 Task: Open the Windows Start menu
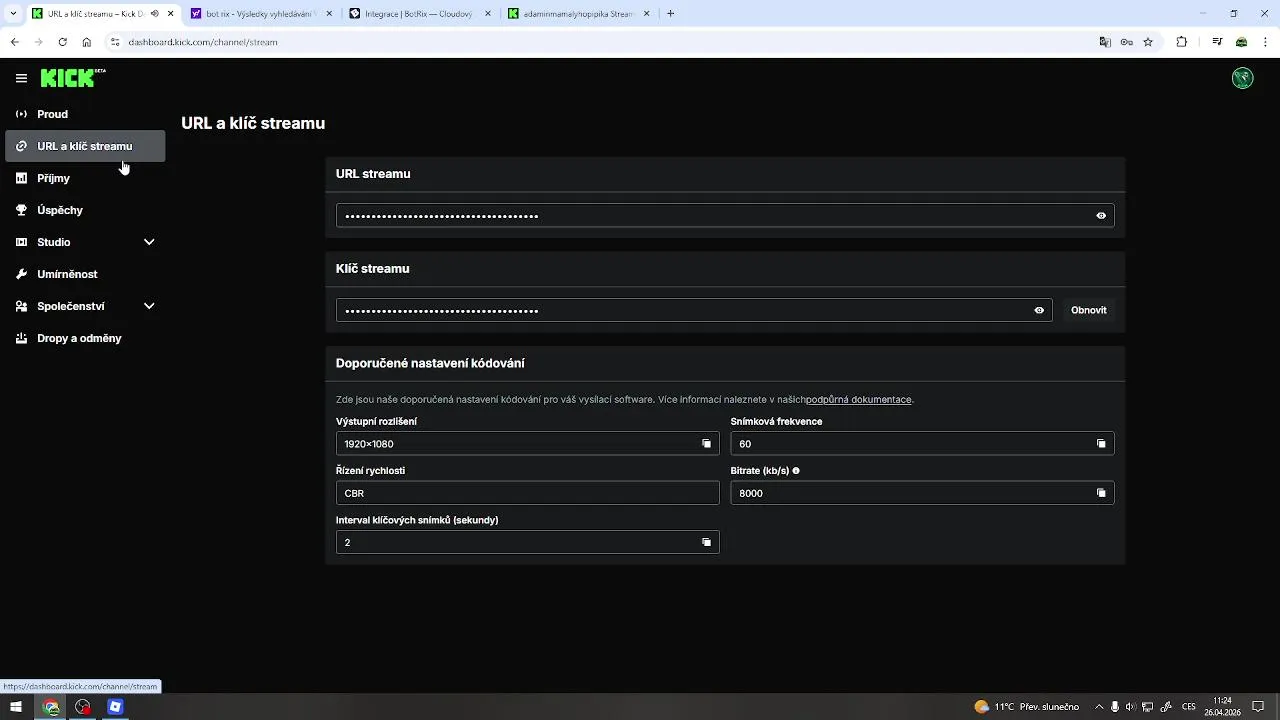16,707
